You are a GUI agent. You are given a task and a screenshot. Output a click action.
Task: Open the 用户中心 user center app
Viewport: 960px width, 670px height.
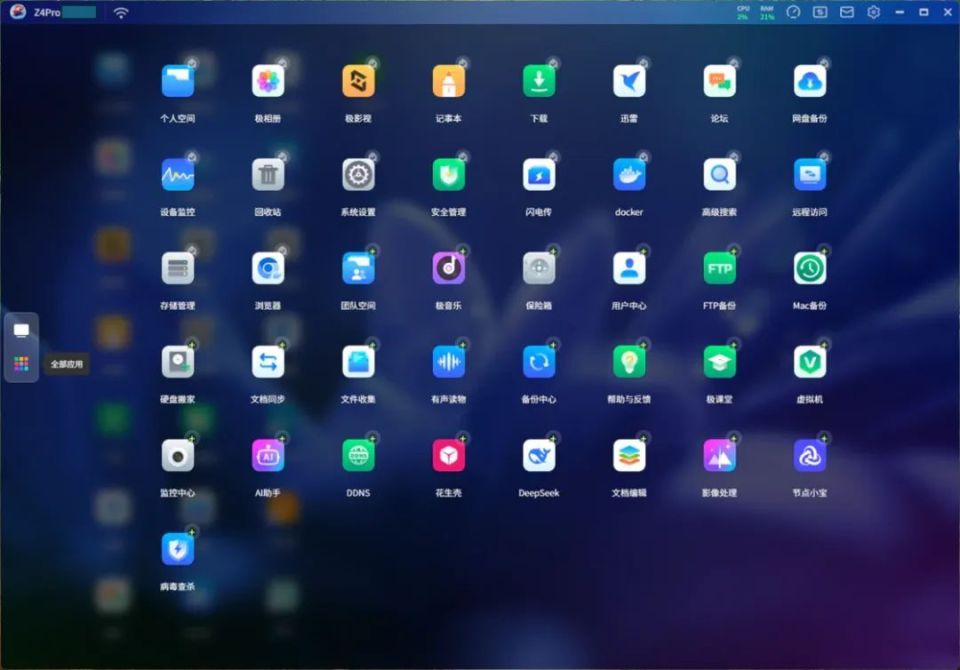[x=629, y=269]
